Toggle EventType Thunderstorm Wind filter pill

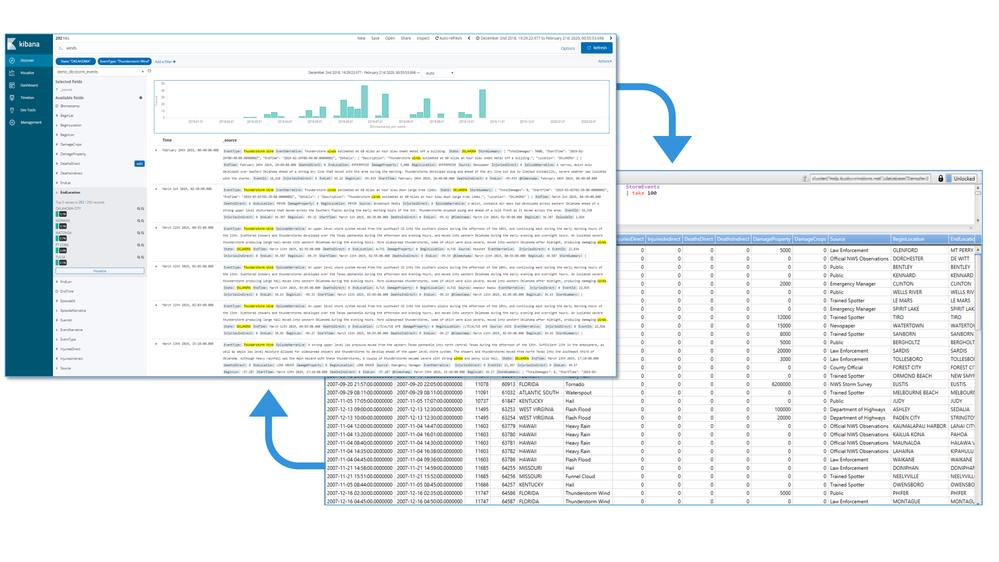click(x=124, y=61)
